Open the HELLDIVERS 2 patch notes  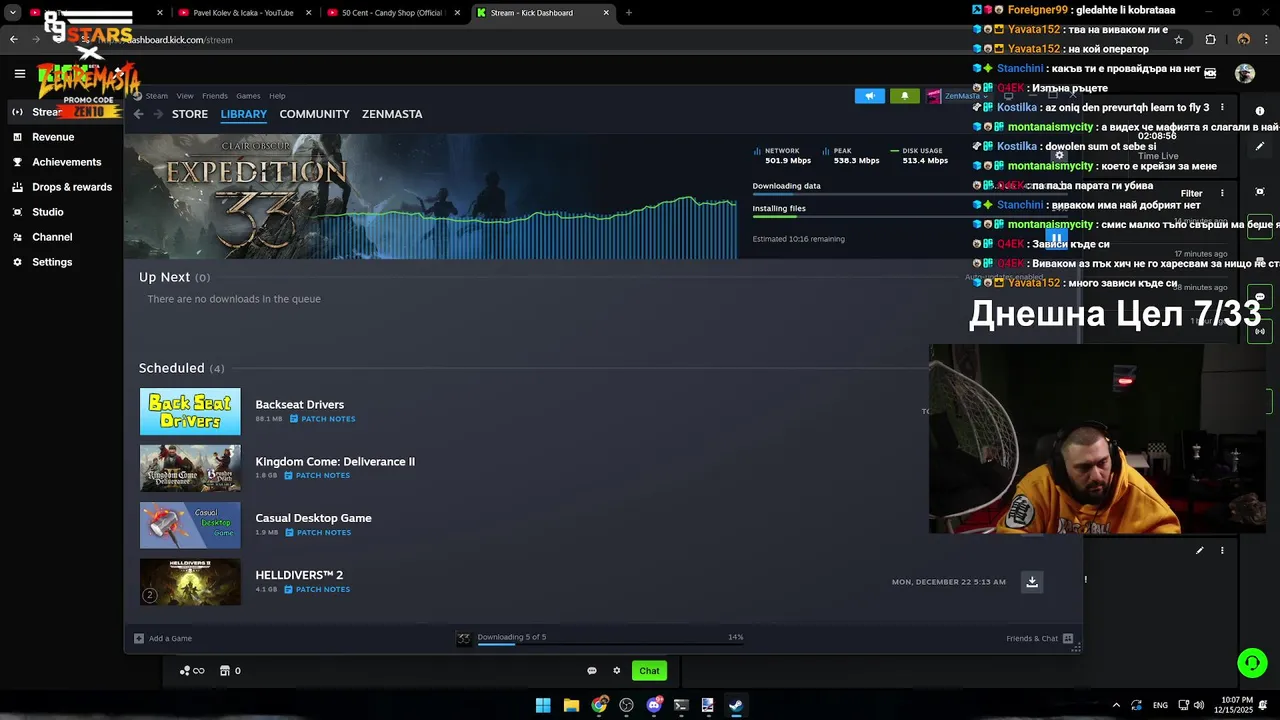317,590
